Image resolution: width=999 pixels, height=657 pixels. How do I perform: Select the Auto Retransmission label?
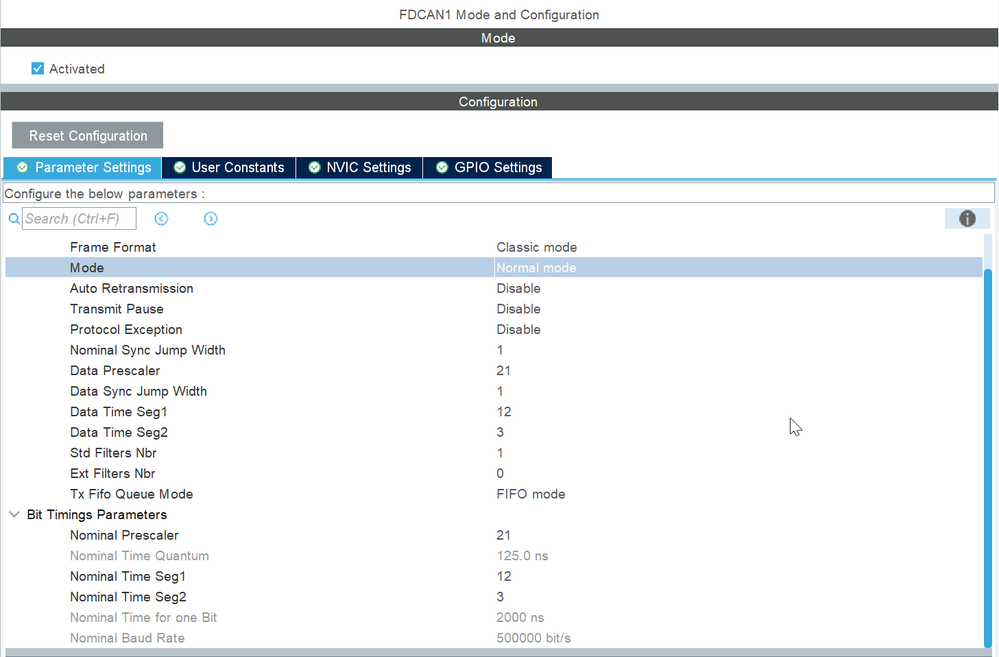click(x=131, y=288)
